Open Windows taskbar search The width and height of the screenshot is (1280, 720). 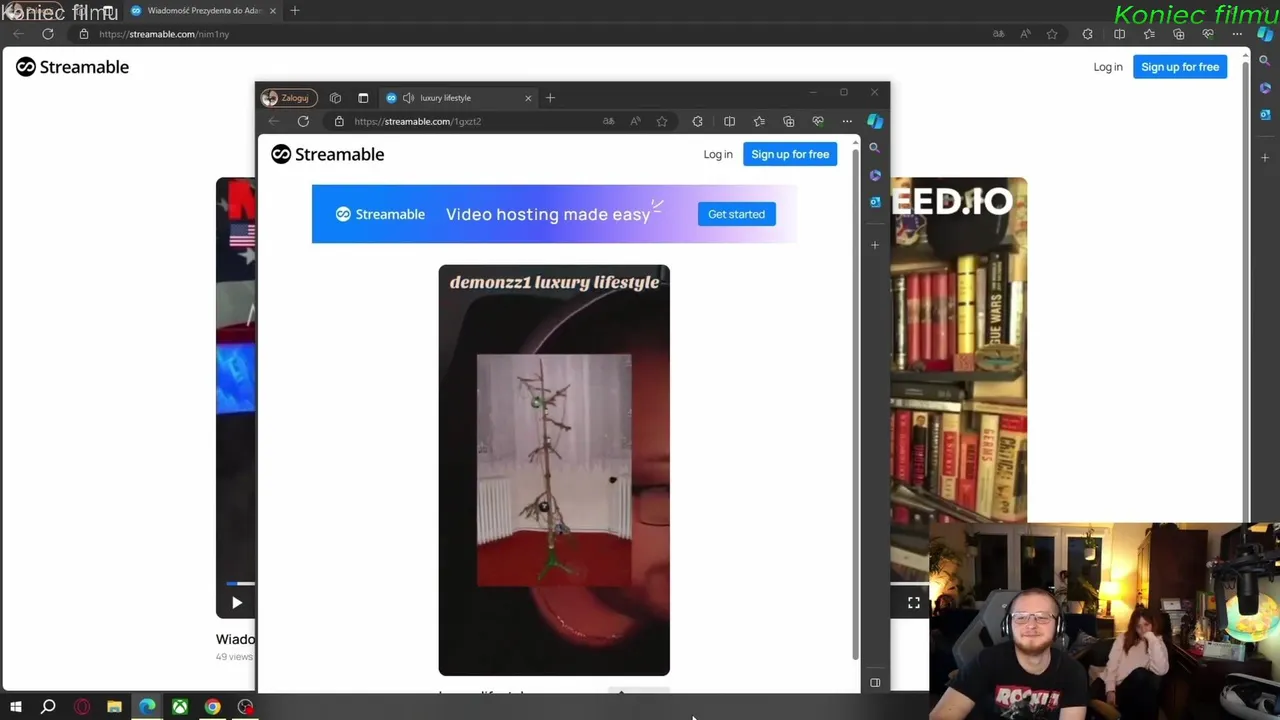pos(48,707)
